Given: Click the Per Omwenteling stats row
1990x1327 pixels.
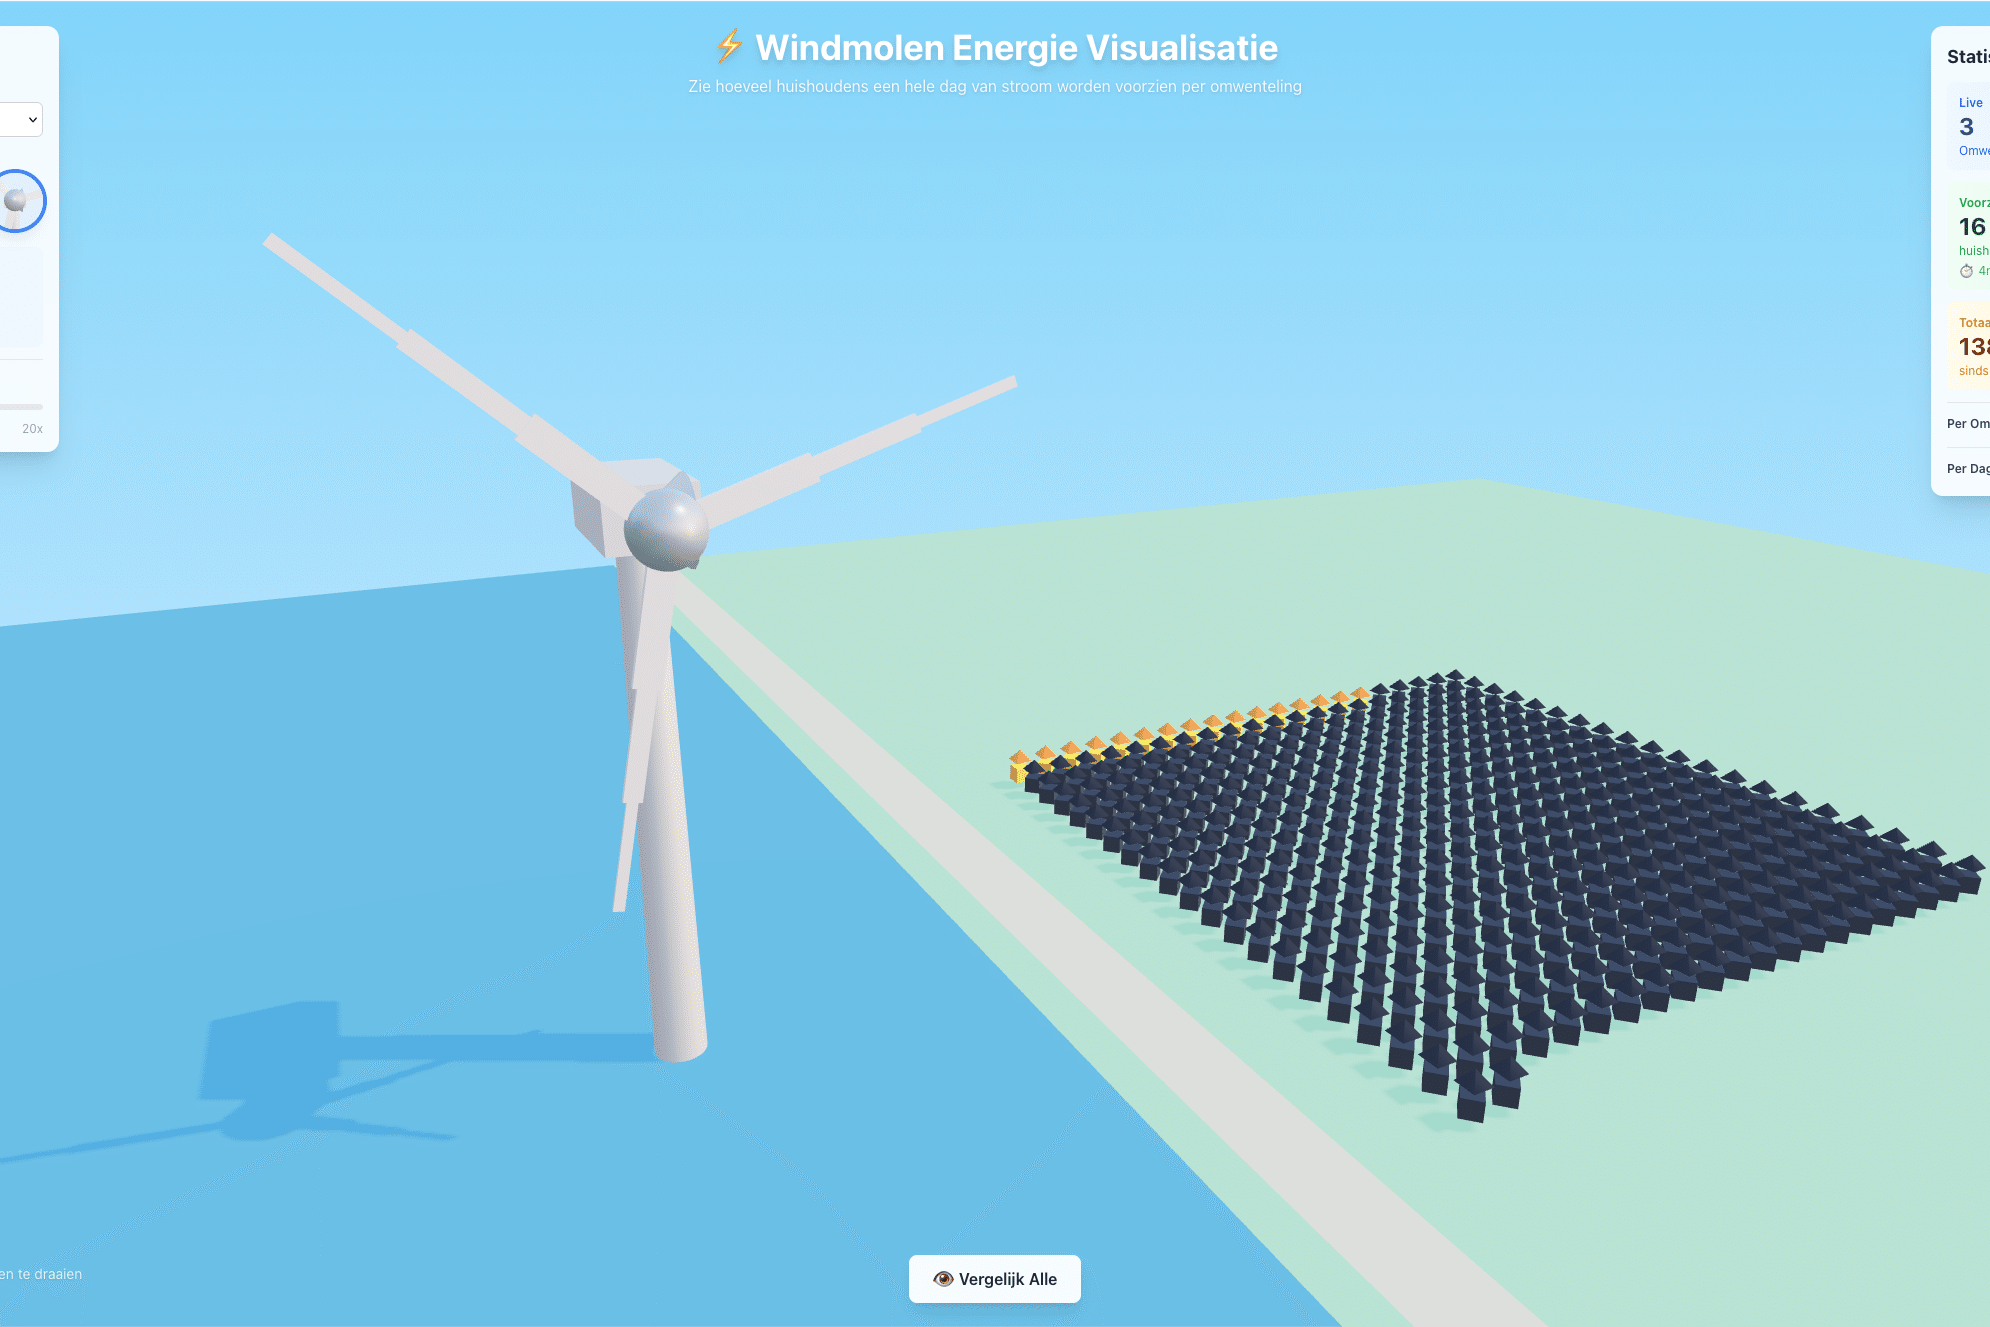Looking at the screenshot, I should [x=1967, y=424].
